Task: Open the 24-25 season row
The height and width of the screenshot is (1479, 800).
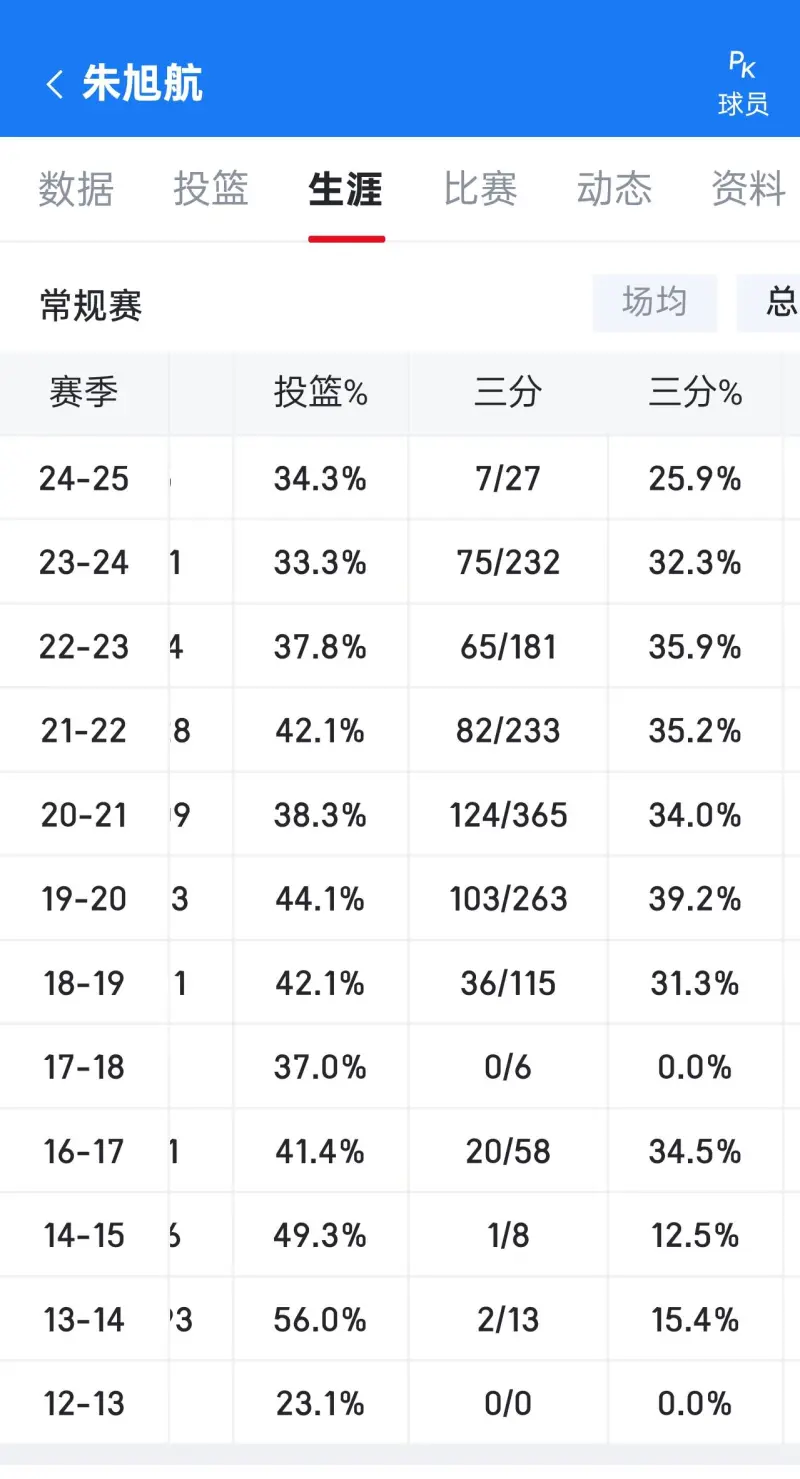Action: (81, 478)
